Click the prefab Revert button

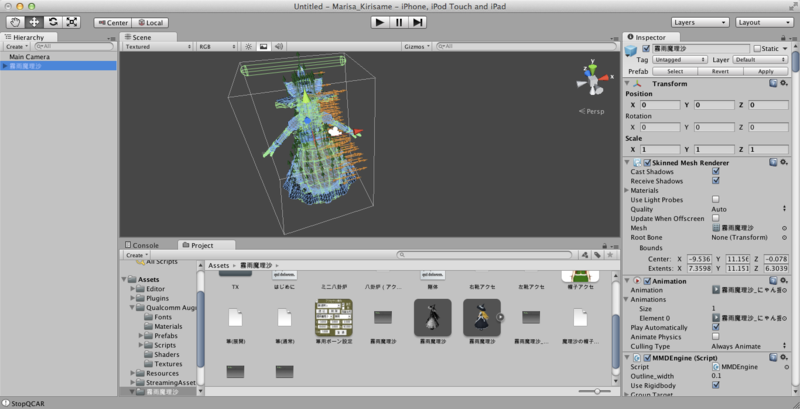720,71
